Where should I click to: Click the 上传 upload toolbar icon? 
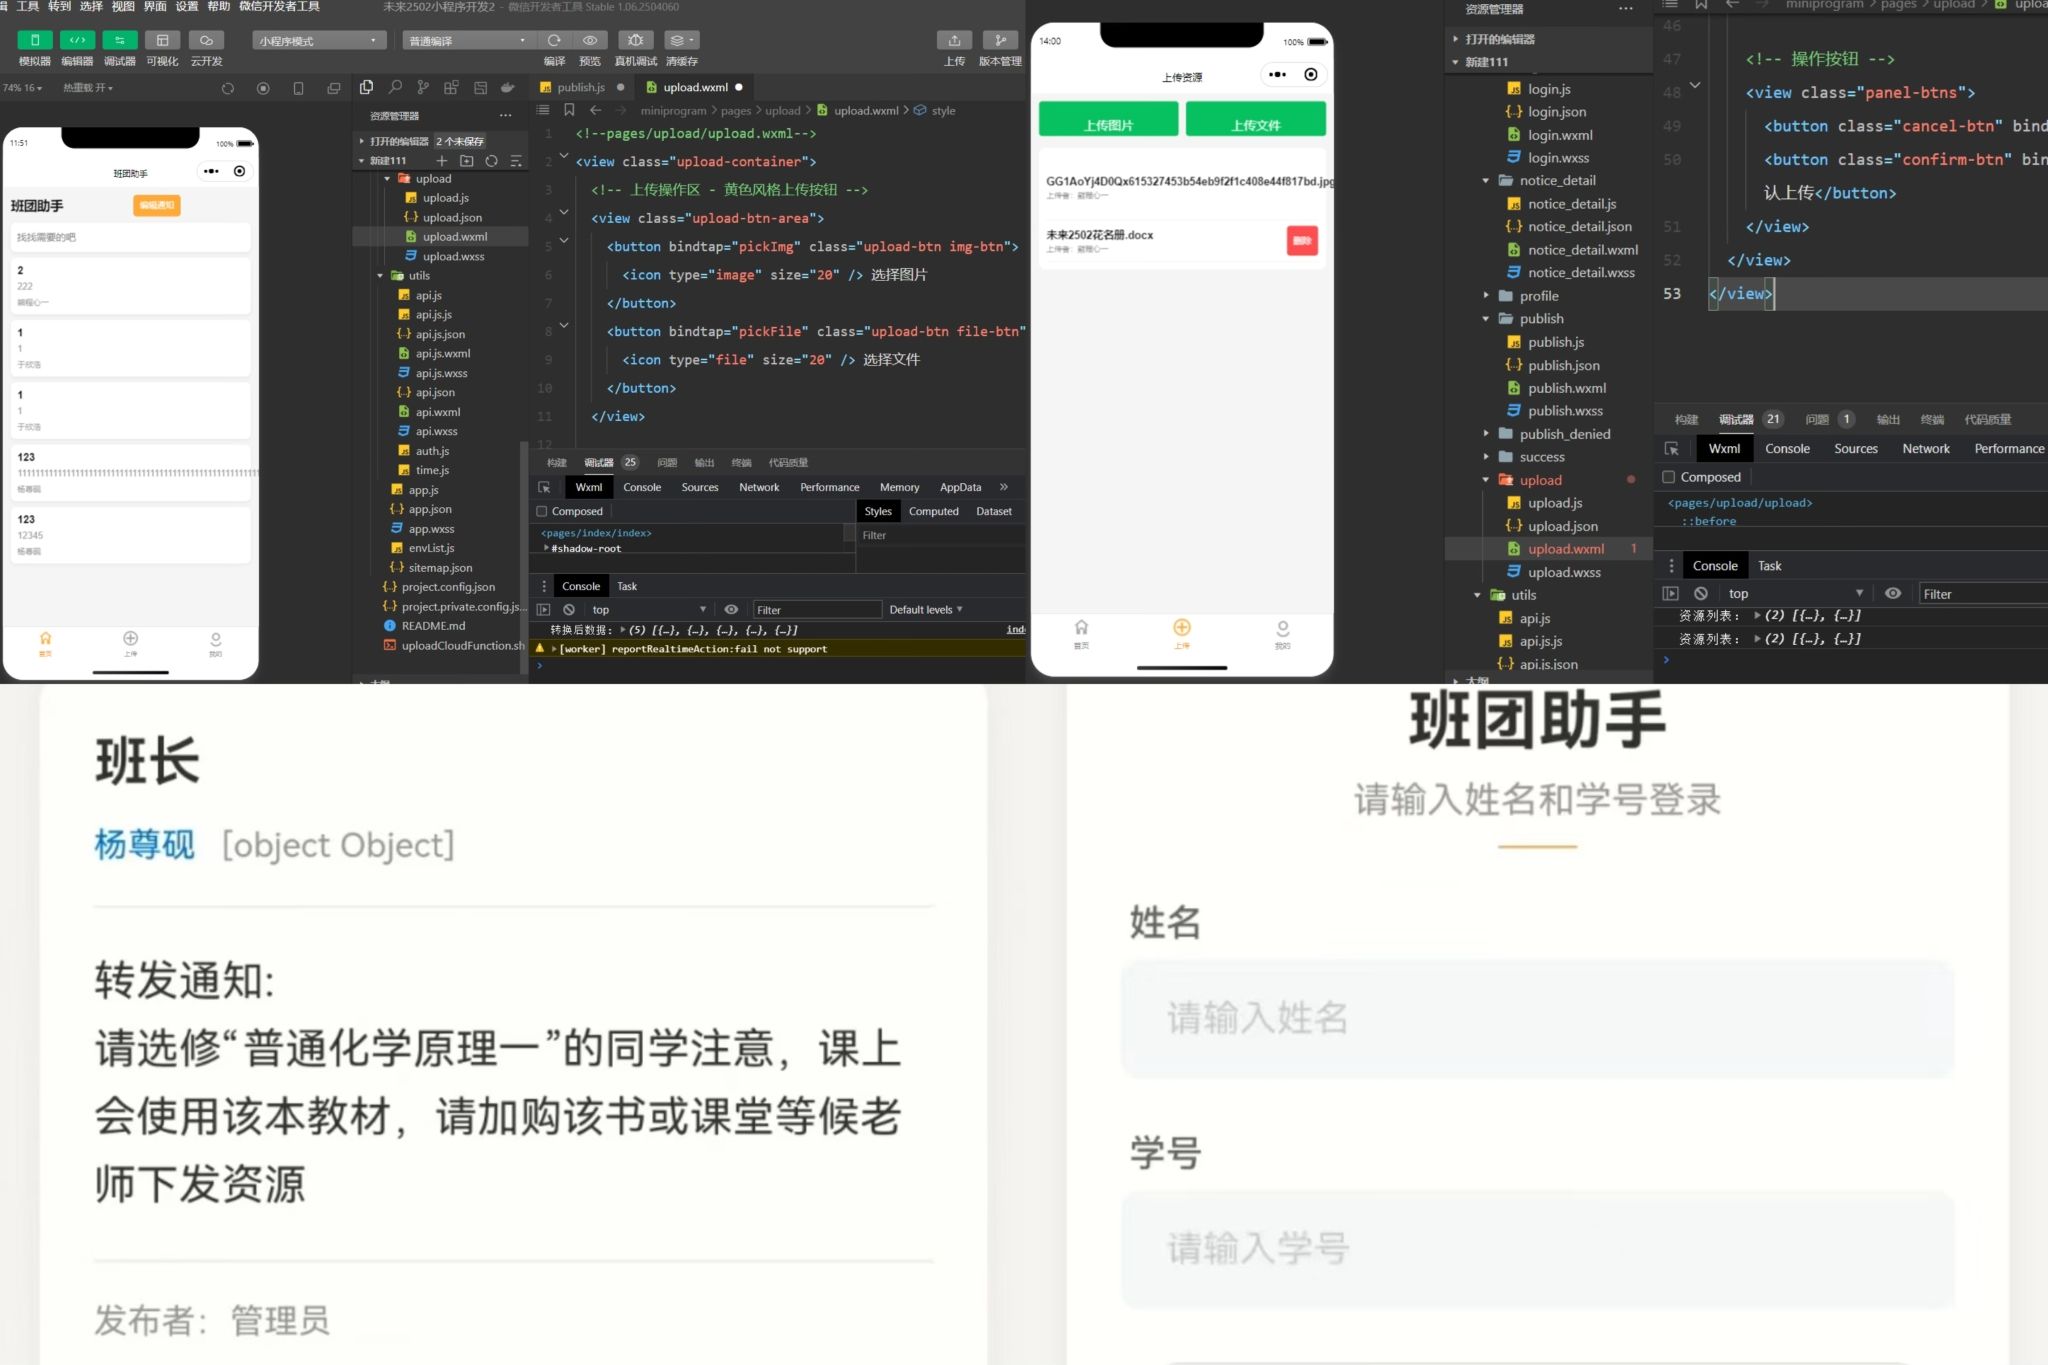pyautogui.click(x=954, y=40)
